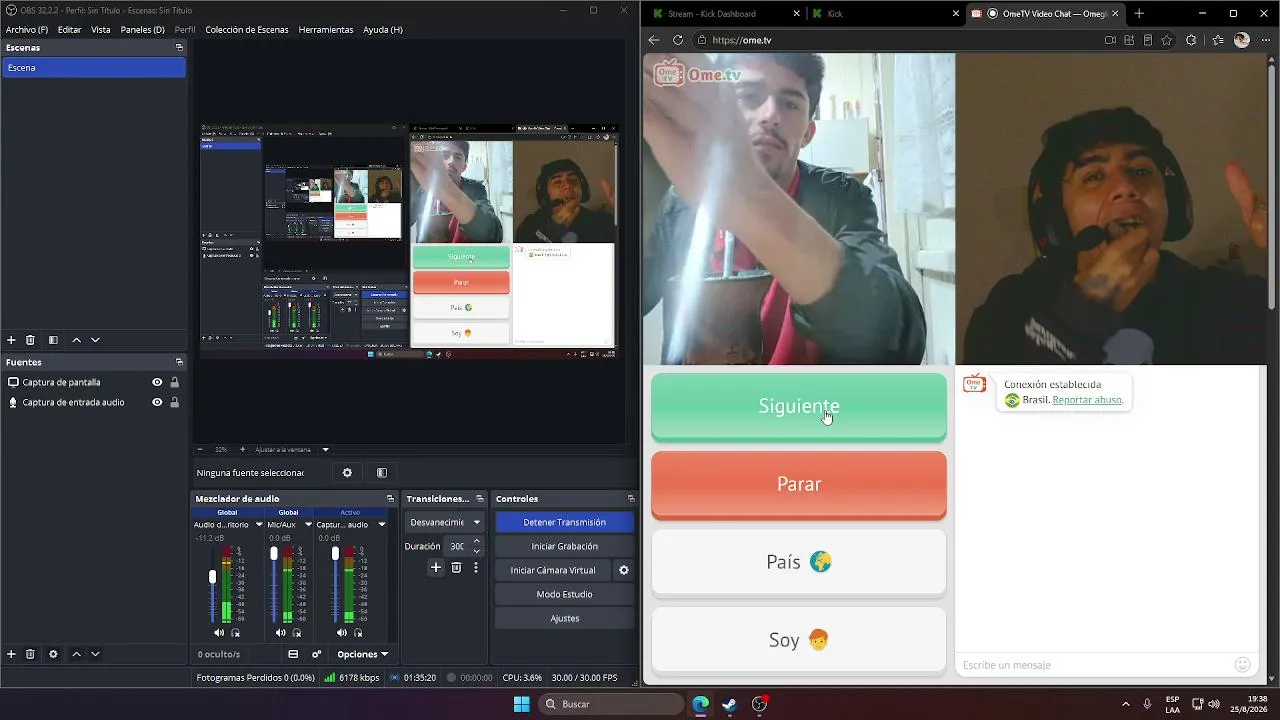Image resolution: width=1280 pixels, height=720 pixels.
Task: Toggle lock on Captura de entrada audio
Action: point(174,402)
